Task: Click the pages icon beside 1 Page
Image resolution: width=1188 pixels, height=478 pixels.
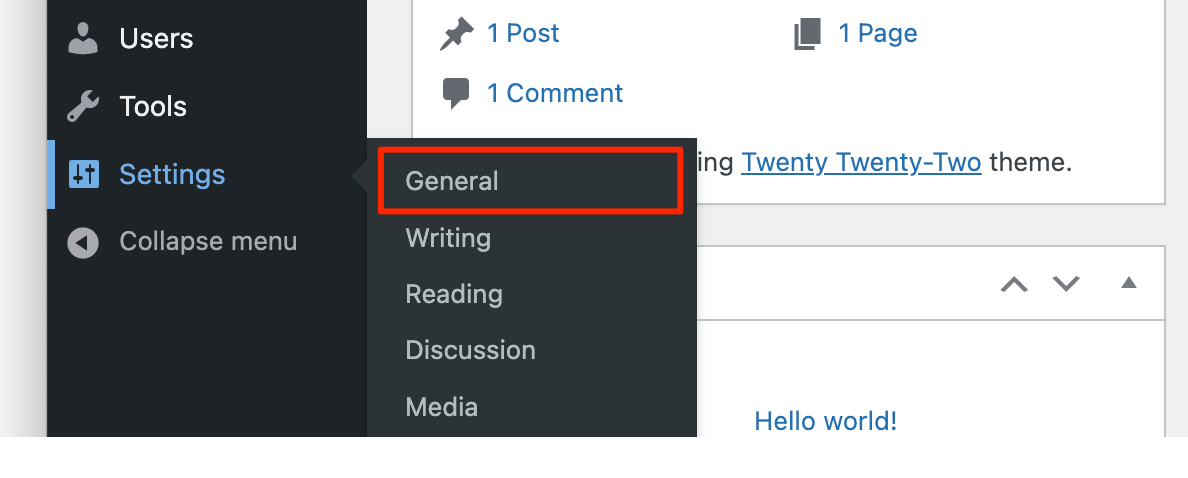Action: point(807,34)
